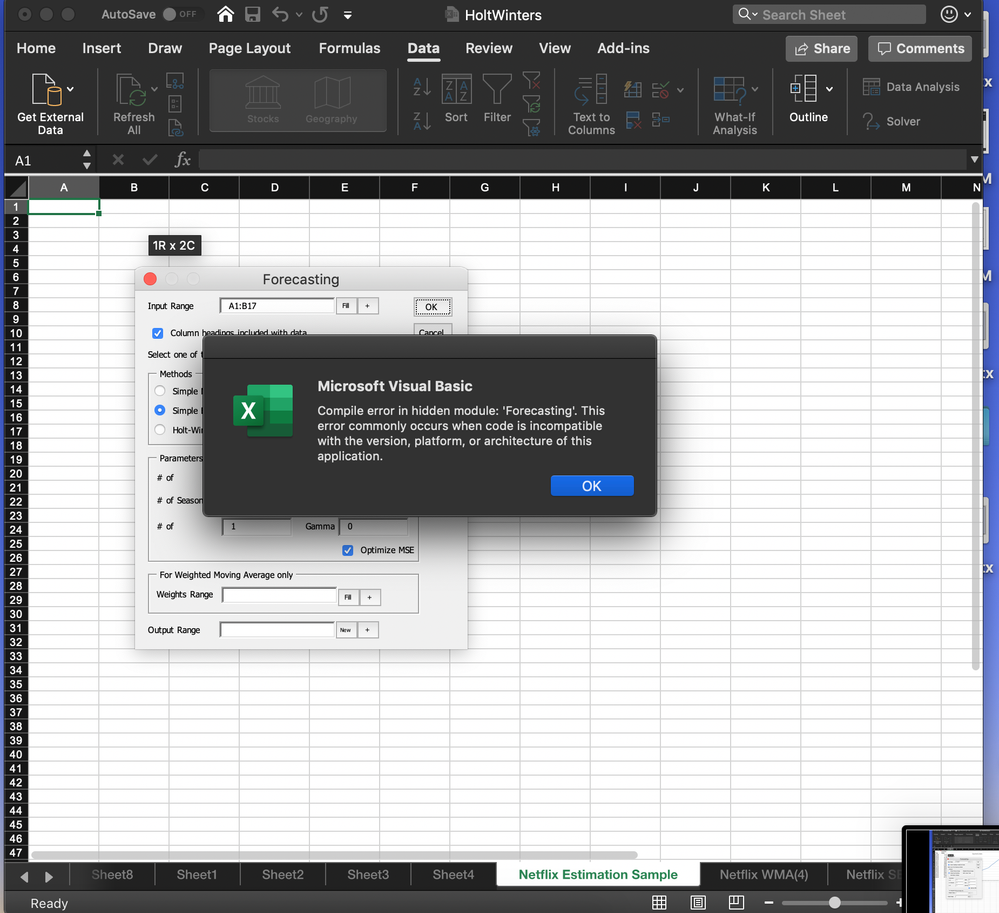Open the Formulas ribbon tab
The image size is (999, 913).
pyautogui.click(x=349, y=48)
